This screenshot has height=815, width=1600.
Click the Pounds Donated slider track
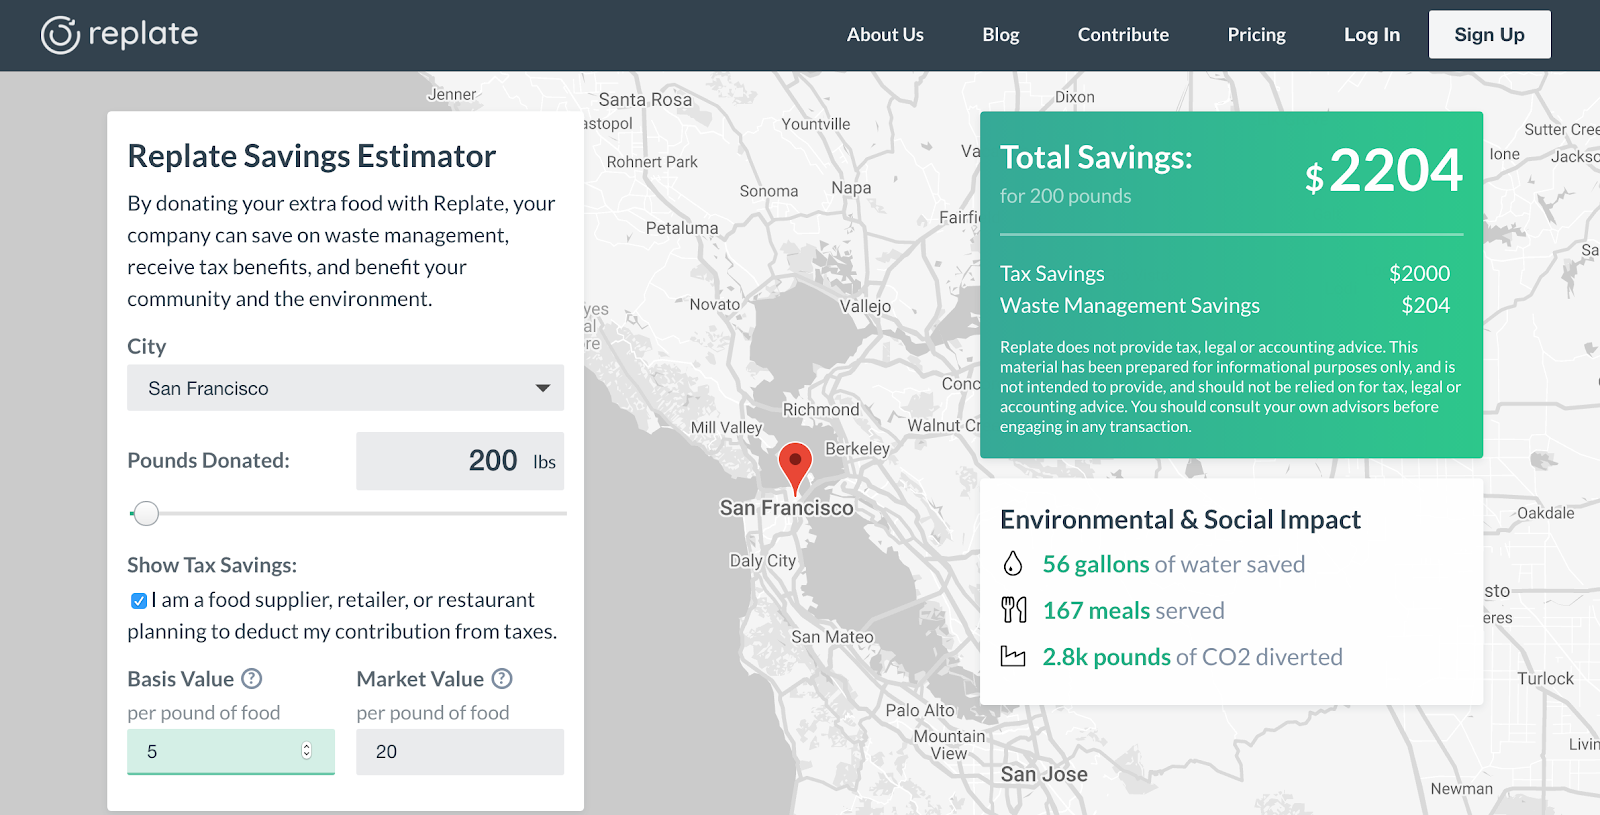pos(348,513)
